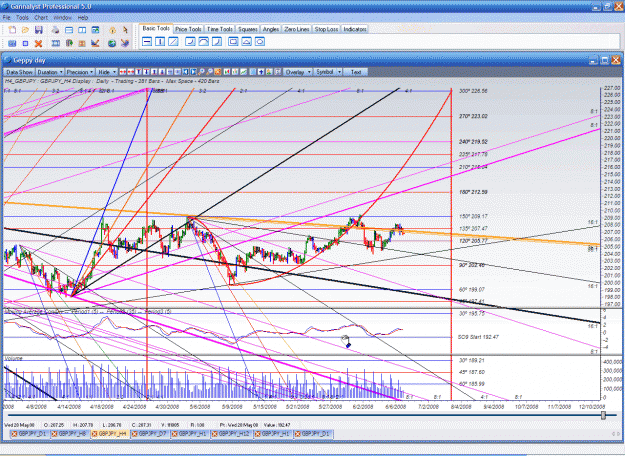Switch to the Angles tab
The height and width of the screenshot is (456, 625).
[271, 29]
